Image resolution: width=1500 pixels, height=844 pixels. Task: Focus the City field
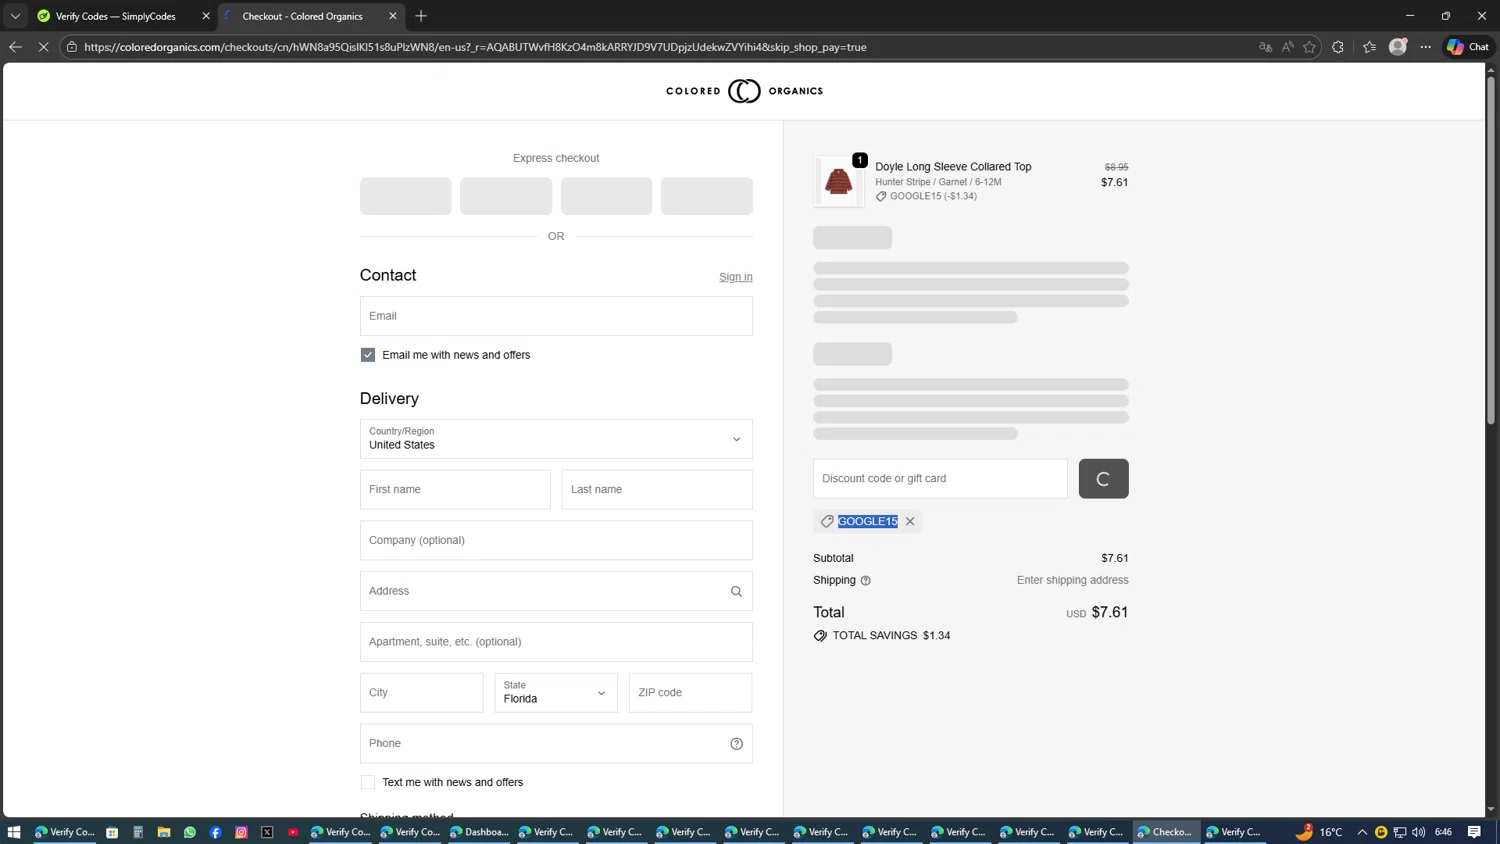[421, 693]
